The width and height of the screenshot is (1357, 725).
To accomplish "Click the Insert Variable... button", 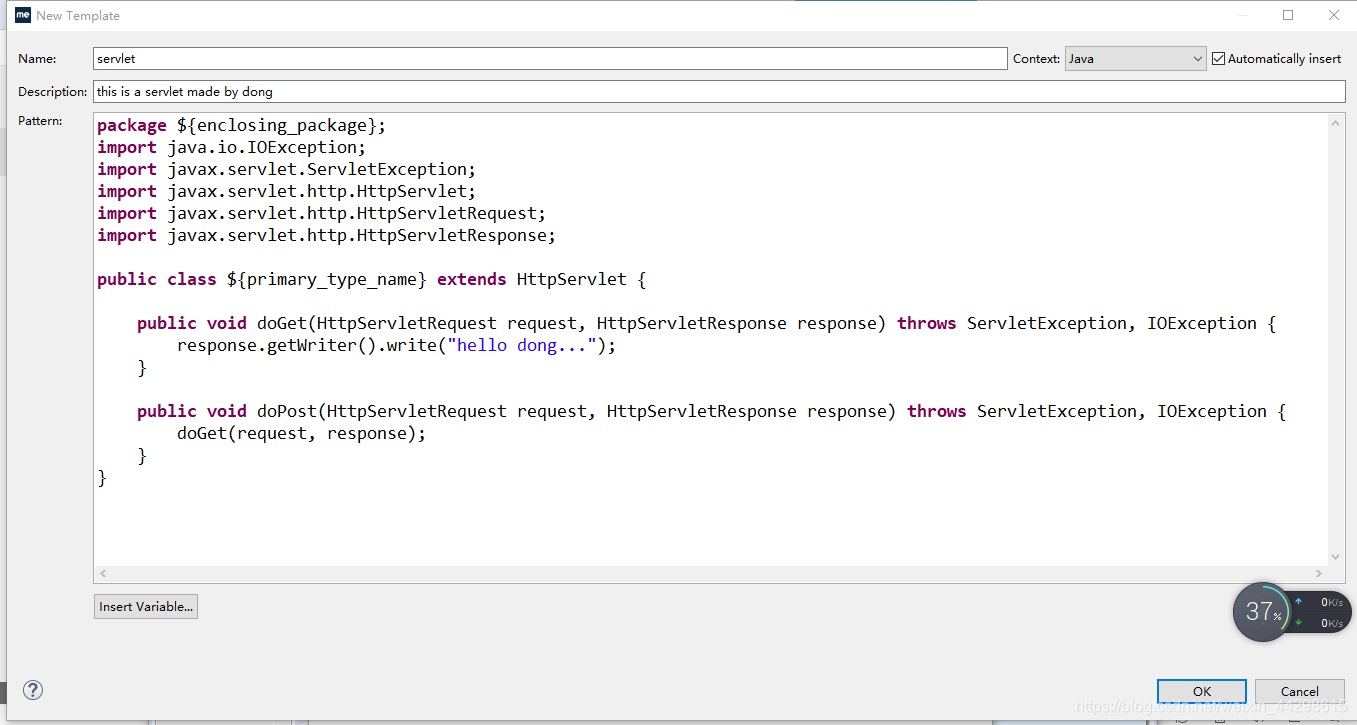I will pos(146,606).
